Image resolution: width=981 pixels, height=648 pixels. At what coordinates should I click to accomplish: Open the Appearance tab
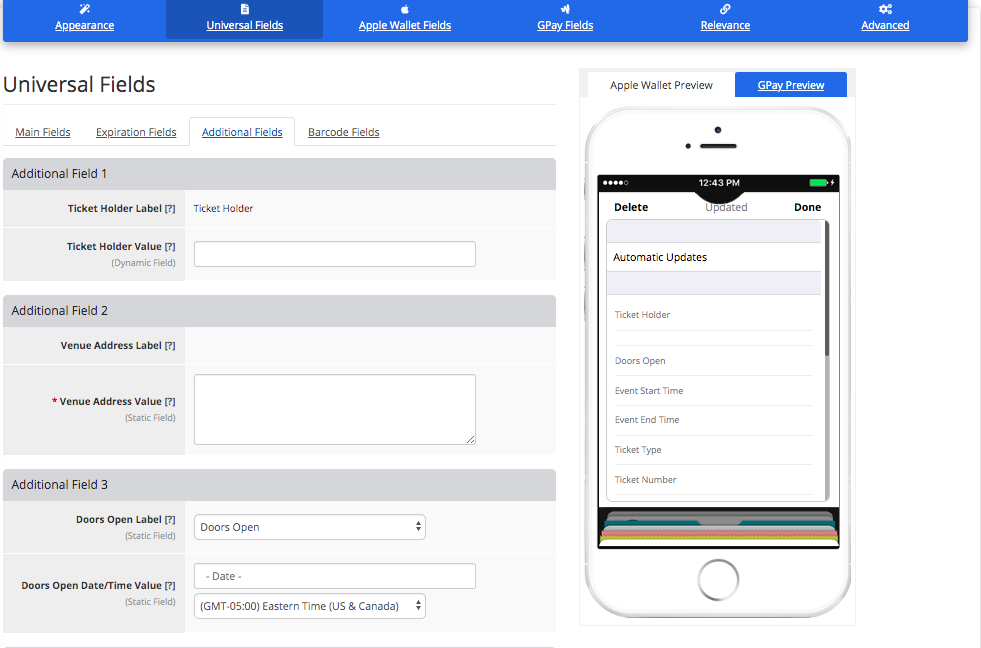click(84, 25)
